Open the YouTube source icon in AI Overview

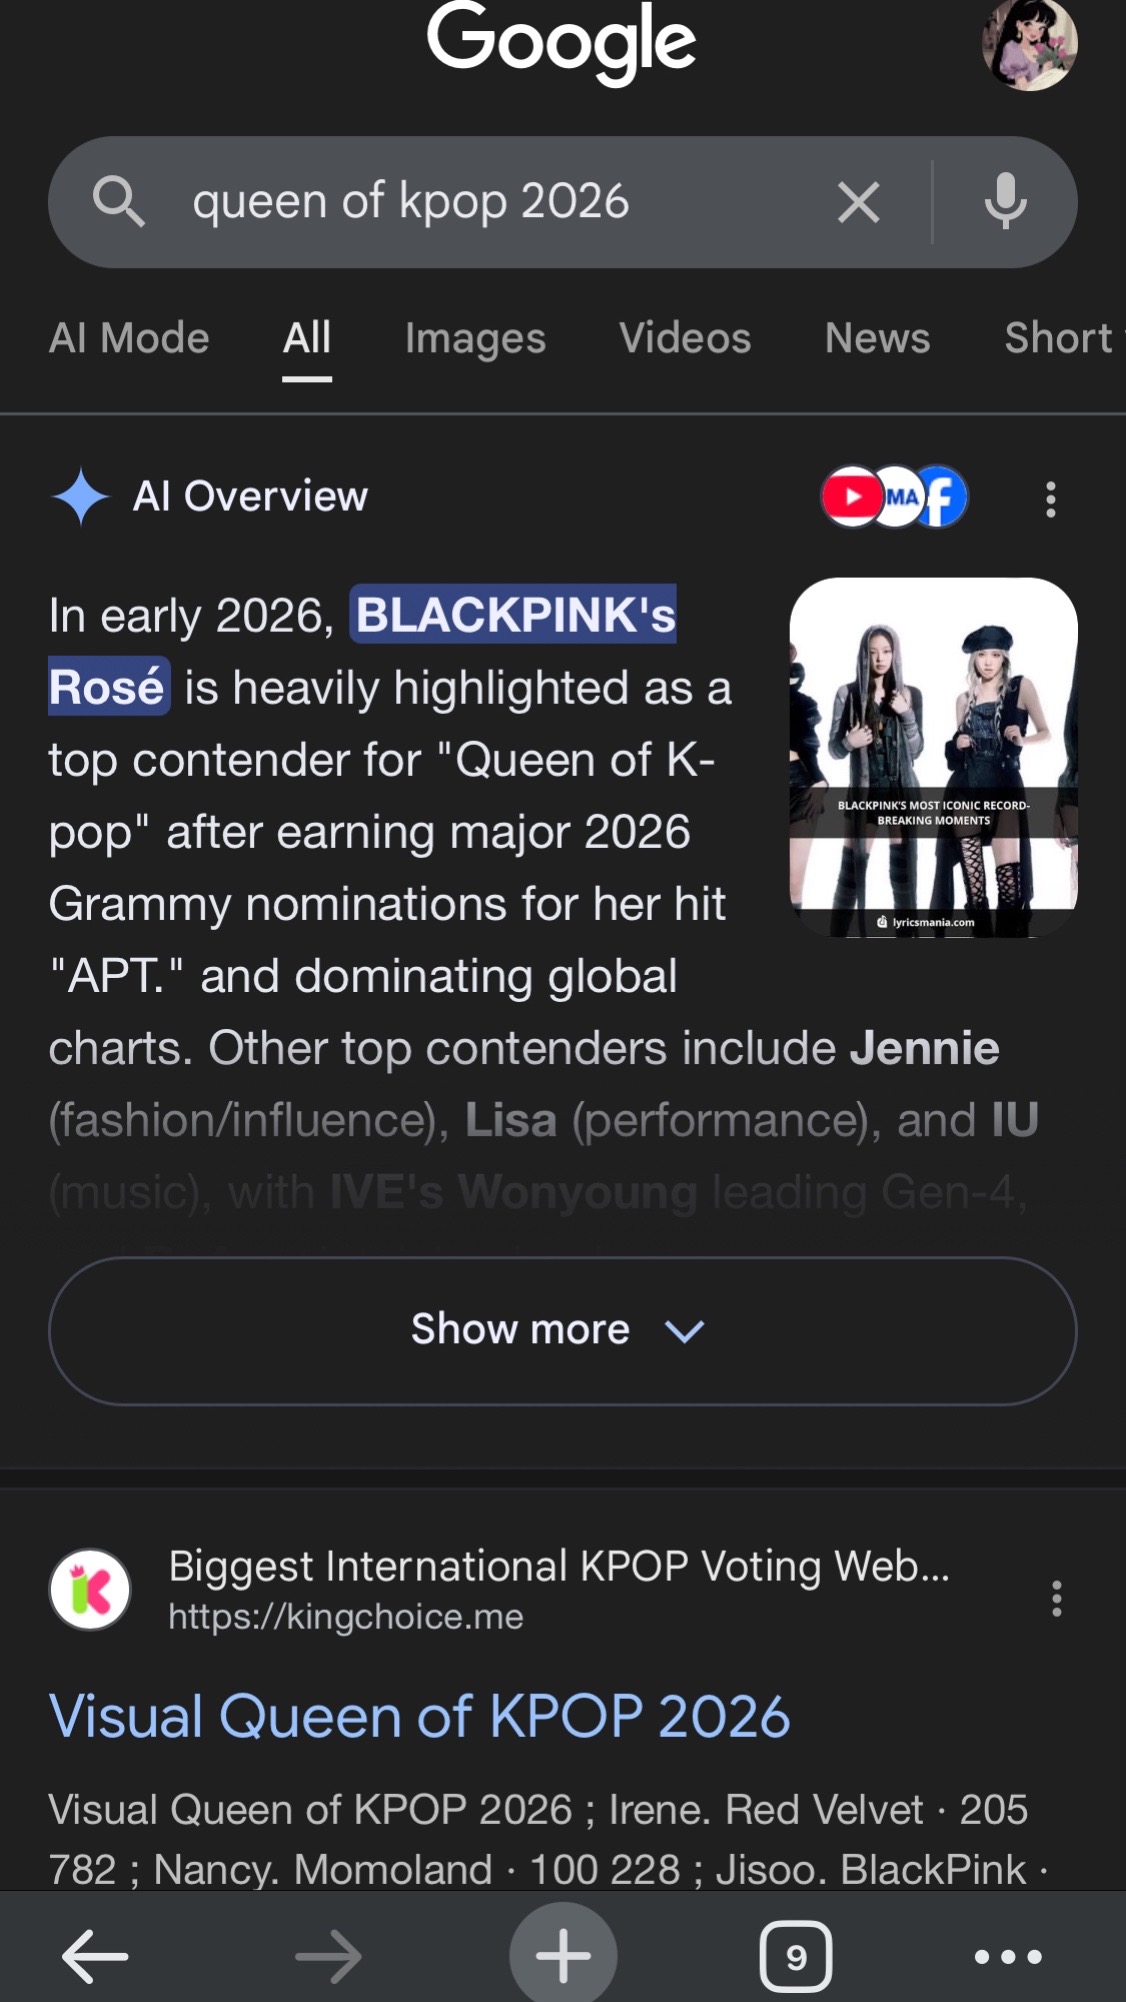pyautogui.click(x=850, y=497)
